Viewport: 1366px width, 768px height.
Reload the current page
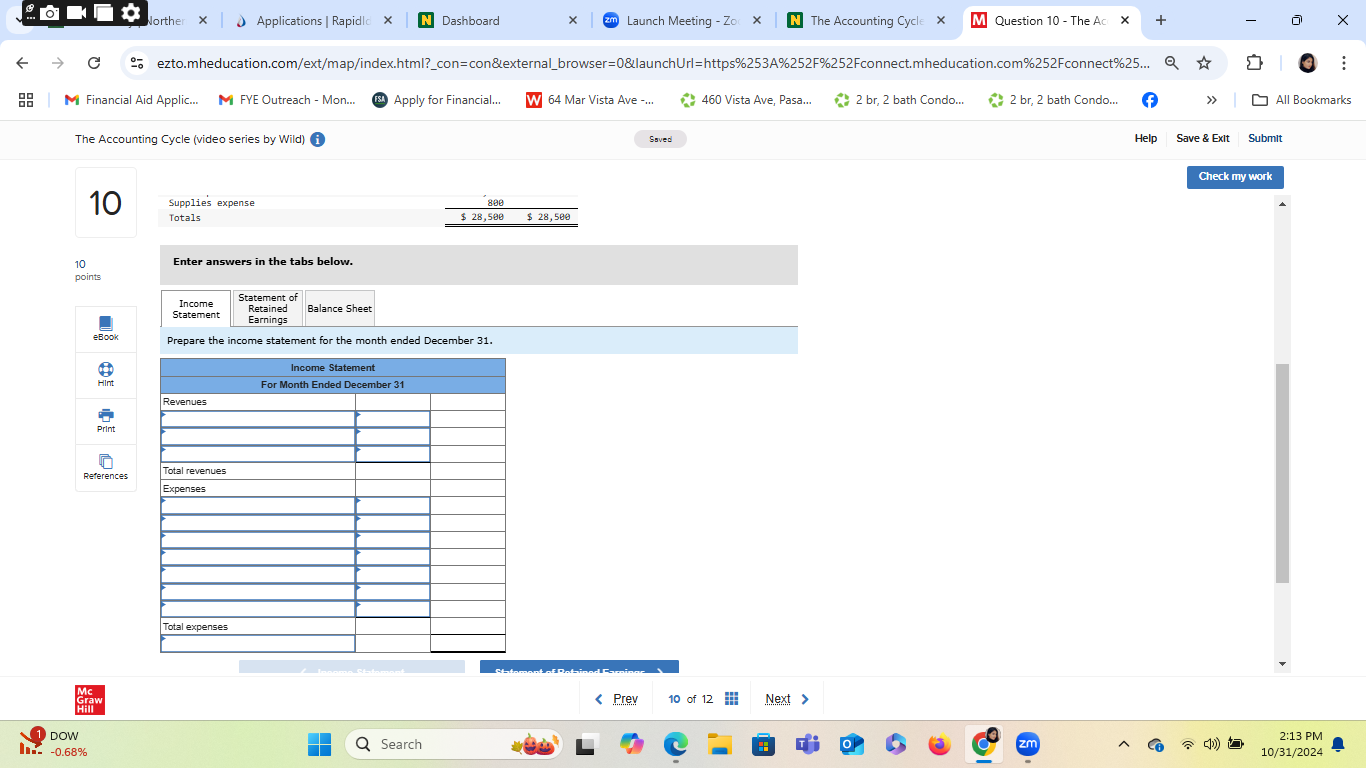pos(94,63)
